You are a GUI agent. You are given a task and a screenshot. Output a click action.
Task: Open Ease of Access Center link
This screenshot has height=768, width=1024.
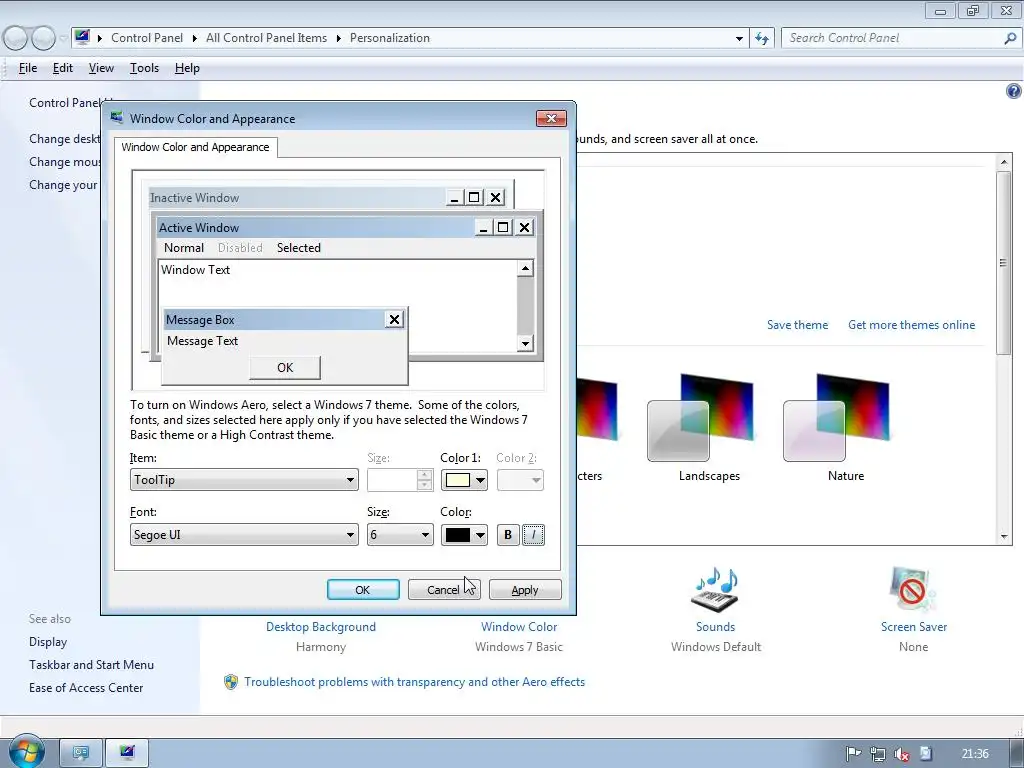pyautogui.click(x=86, y=688)
